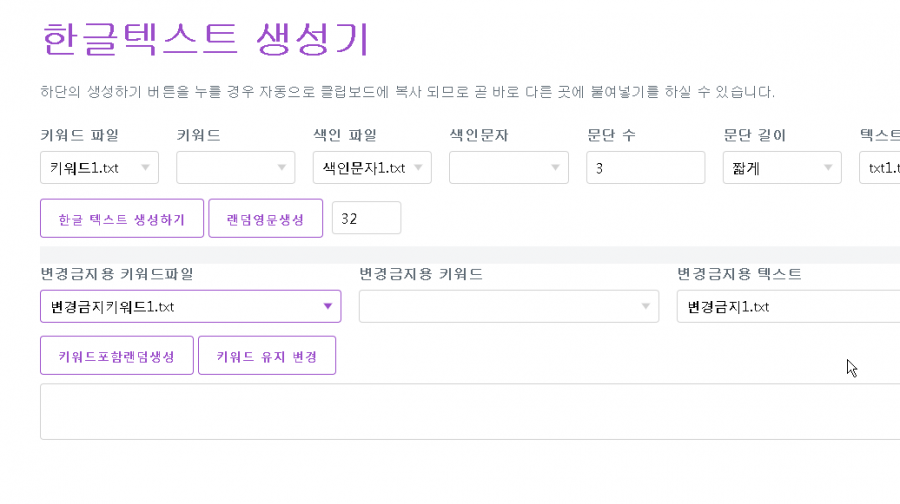Screen dimensions: 900x504
Task: Open the 색인 파일 dropdown showing 색인문자1.txt
Action: click(x=372, y=168)
